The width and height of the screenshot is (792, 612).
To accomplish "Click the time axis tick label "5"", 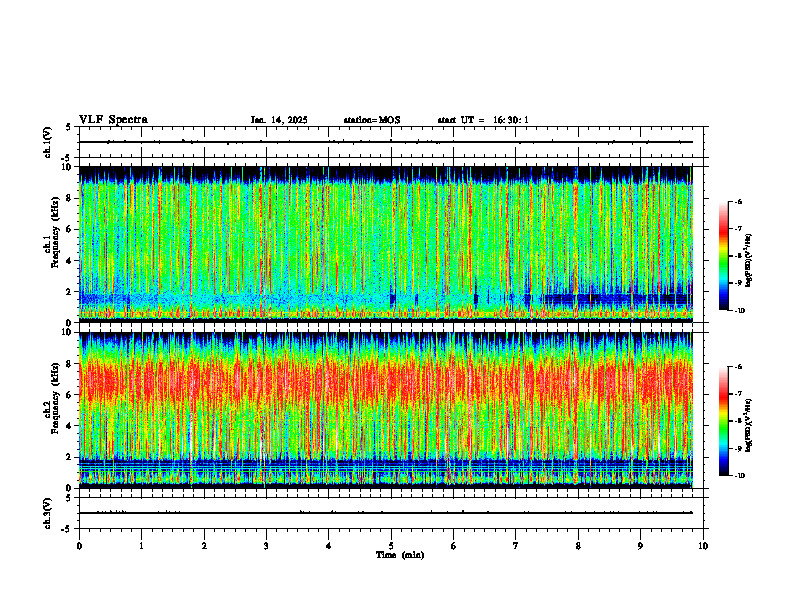I will [391, 546].
